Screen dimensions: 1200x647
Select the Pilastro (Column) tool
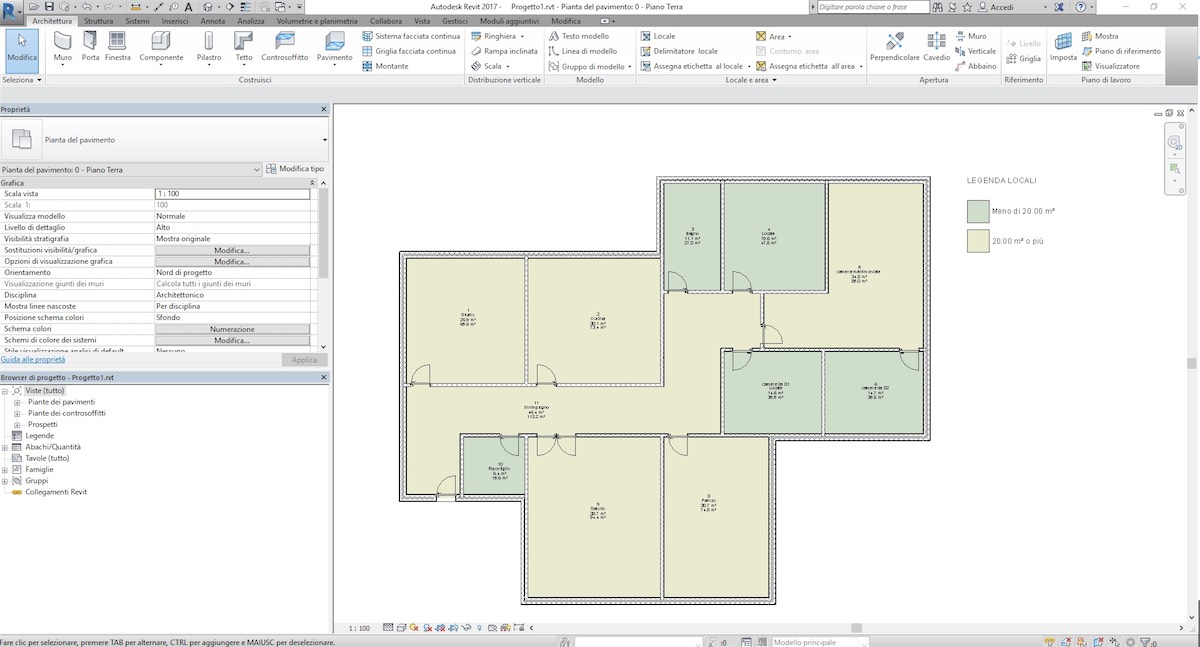[x=208, y=45]
